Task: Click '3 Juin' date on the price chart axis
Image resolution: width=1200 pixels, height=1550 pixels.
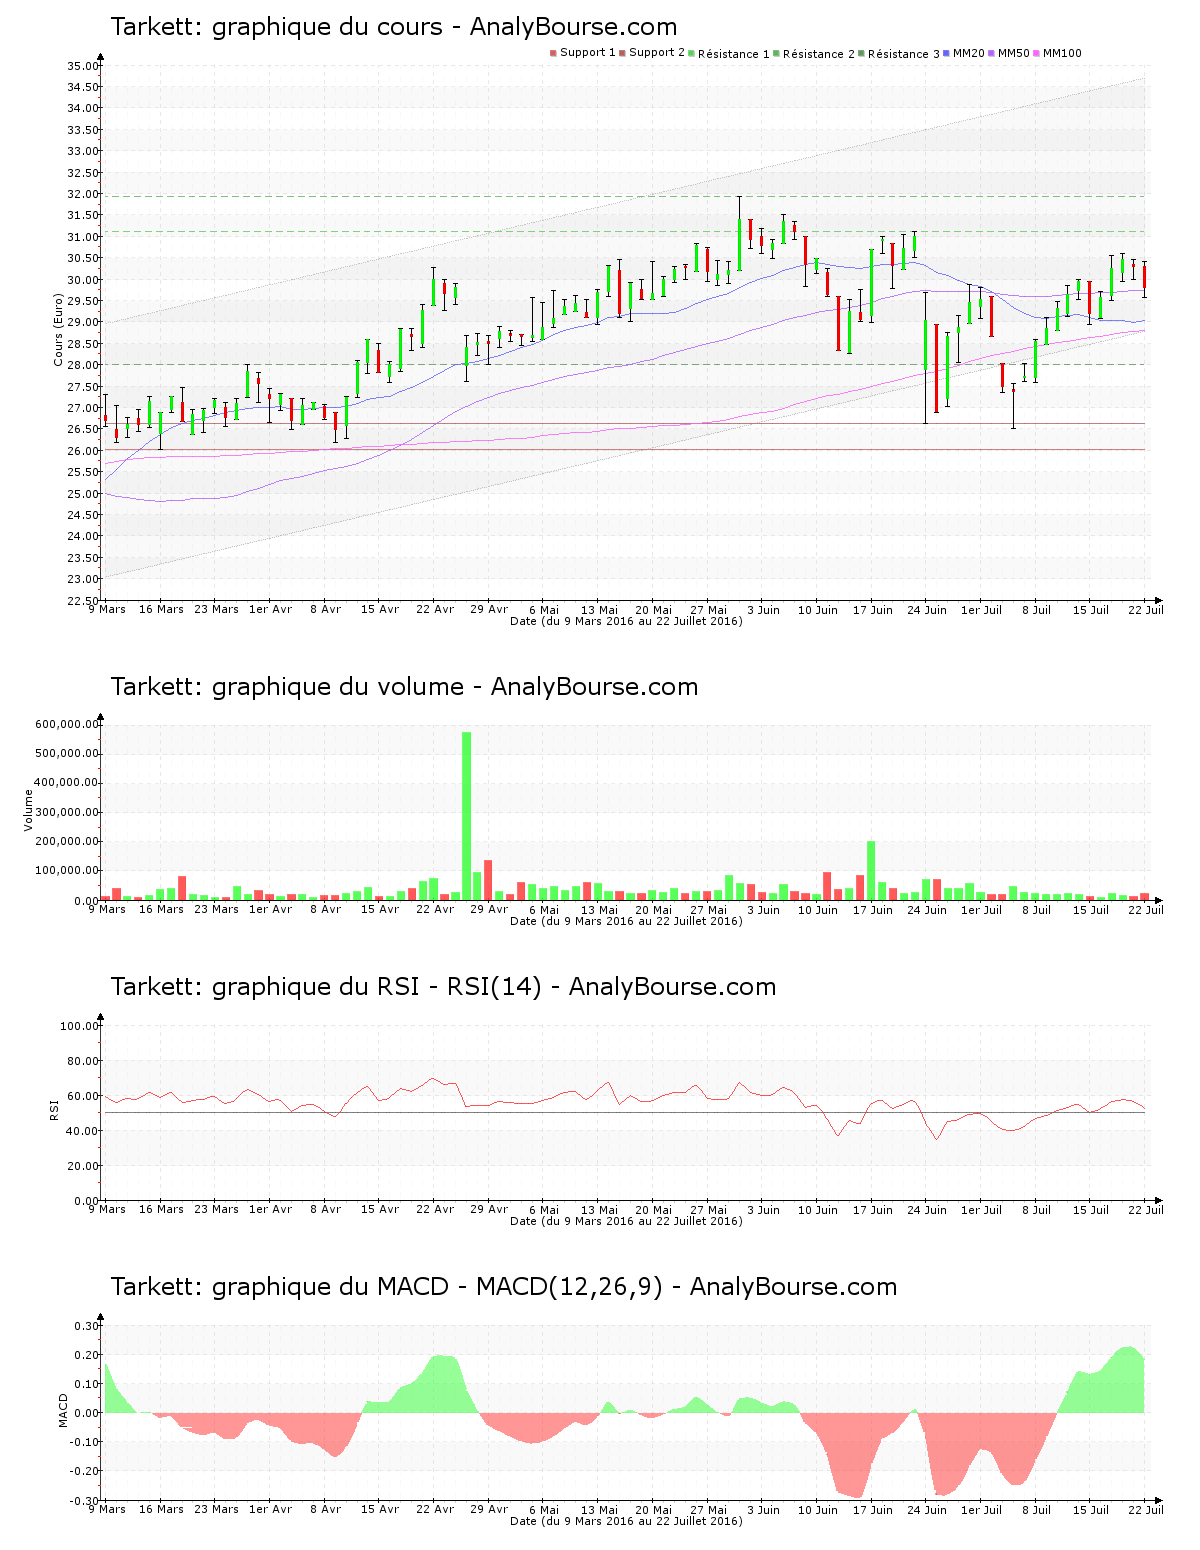Action: pyautogui.click(x=764, y=609)
